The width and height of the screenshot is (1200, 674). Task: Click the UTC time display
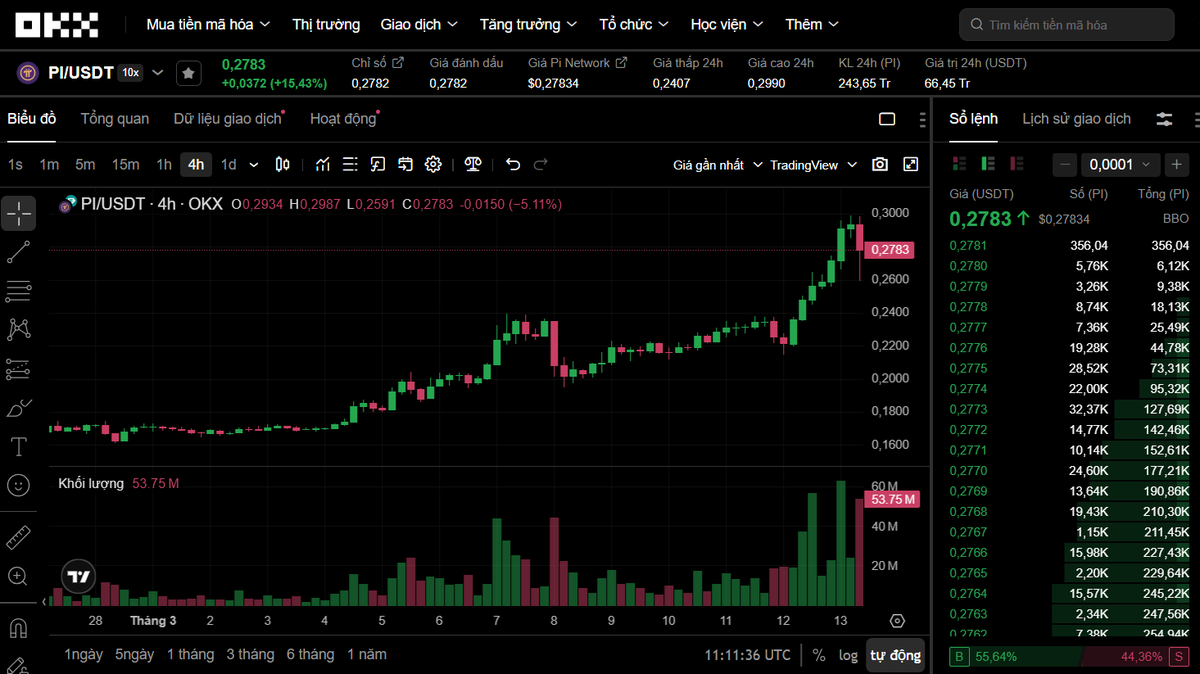(x=747, y=655)
